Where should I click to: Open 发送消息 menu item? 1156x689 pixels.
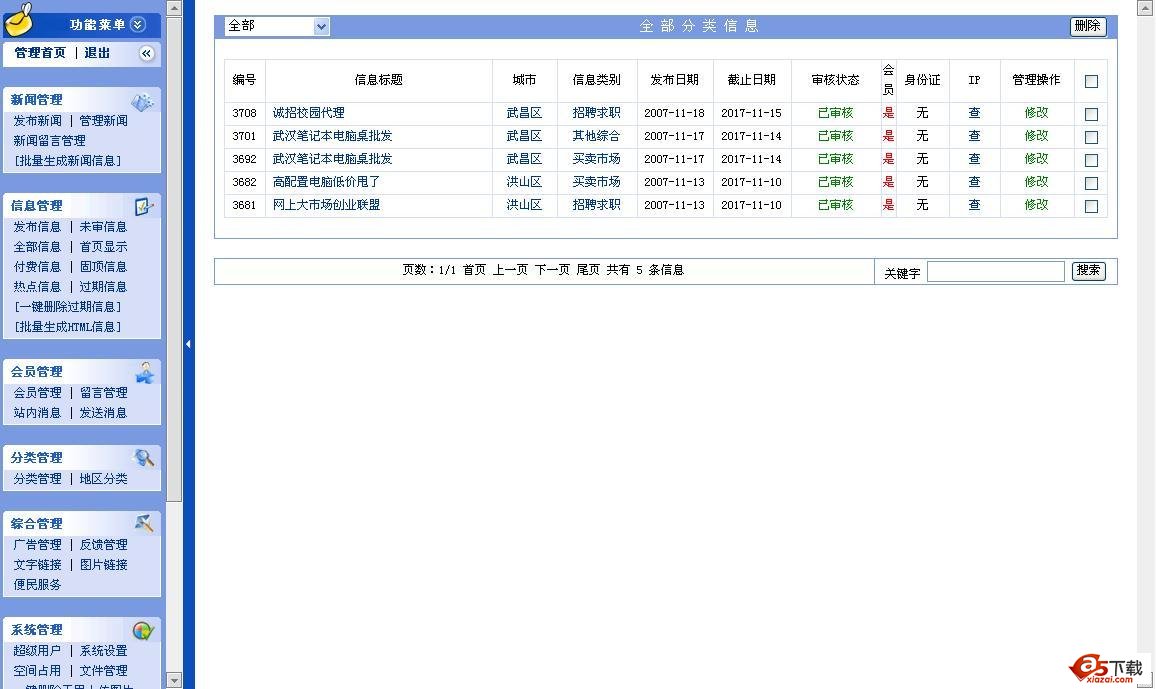[x=103, y=412]
